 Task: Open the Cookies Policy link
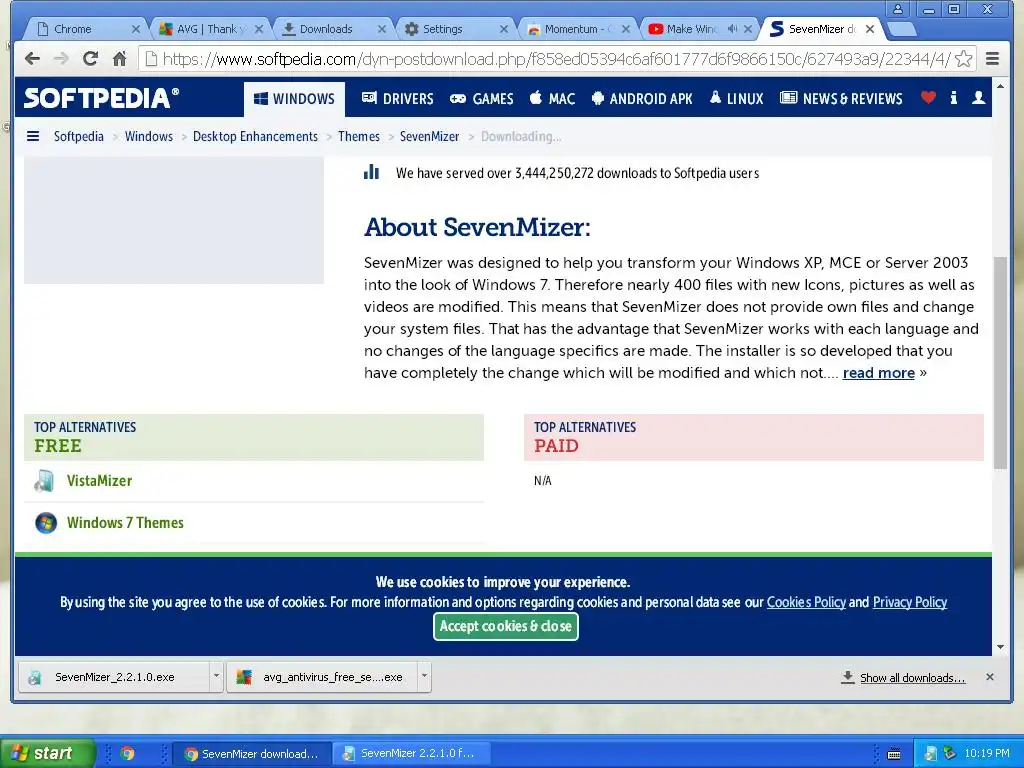pos(806,602)
